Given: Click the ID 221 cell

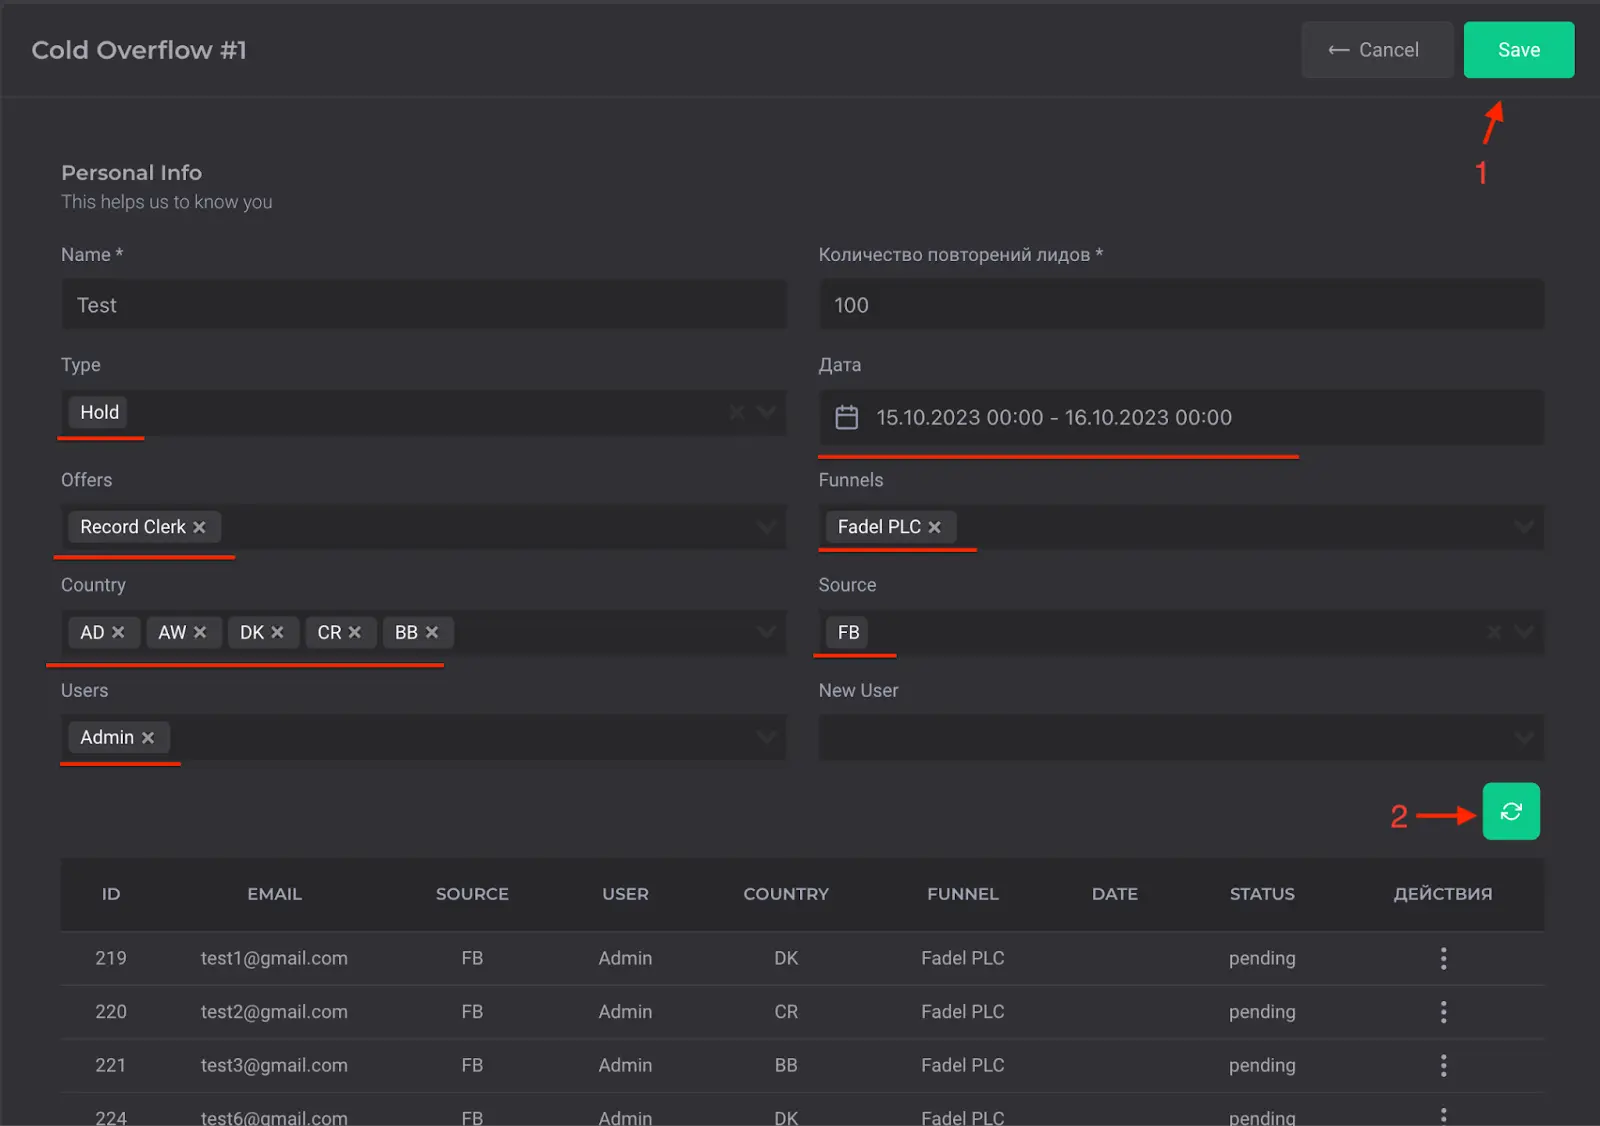Looking at the screenshot, I should click(111, 1065).
